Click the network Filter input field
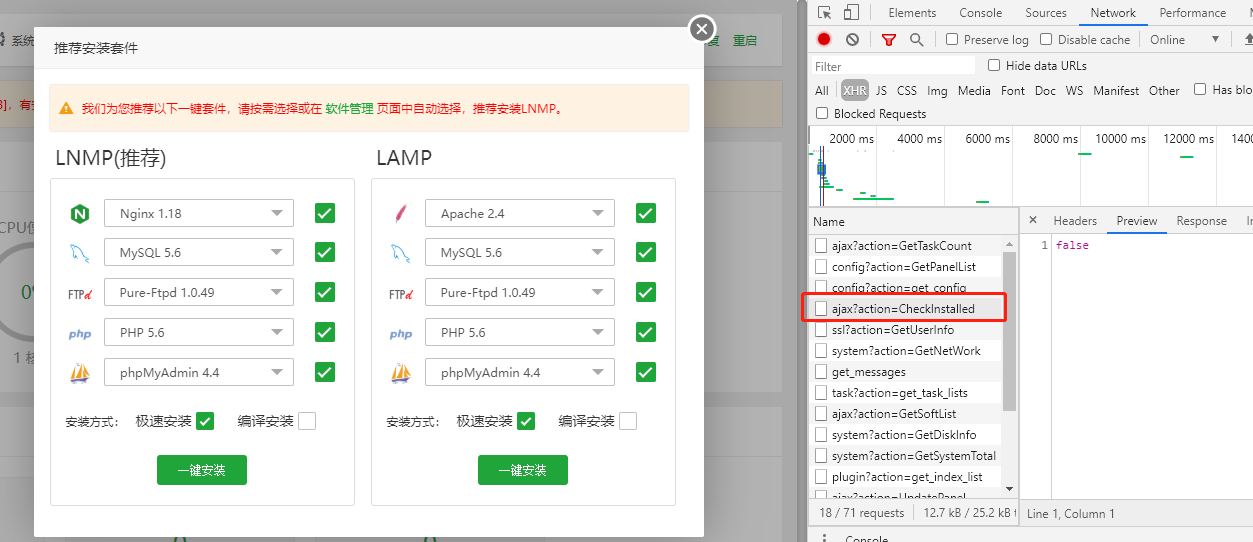1253x542 pixels. (892, 66)
